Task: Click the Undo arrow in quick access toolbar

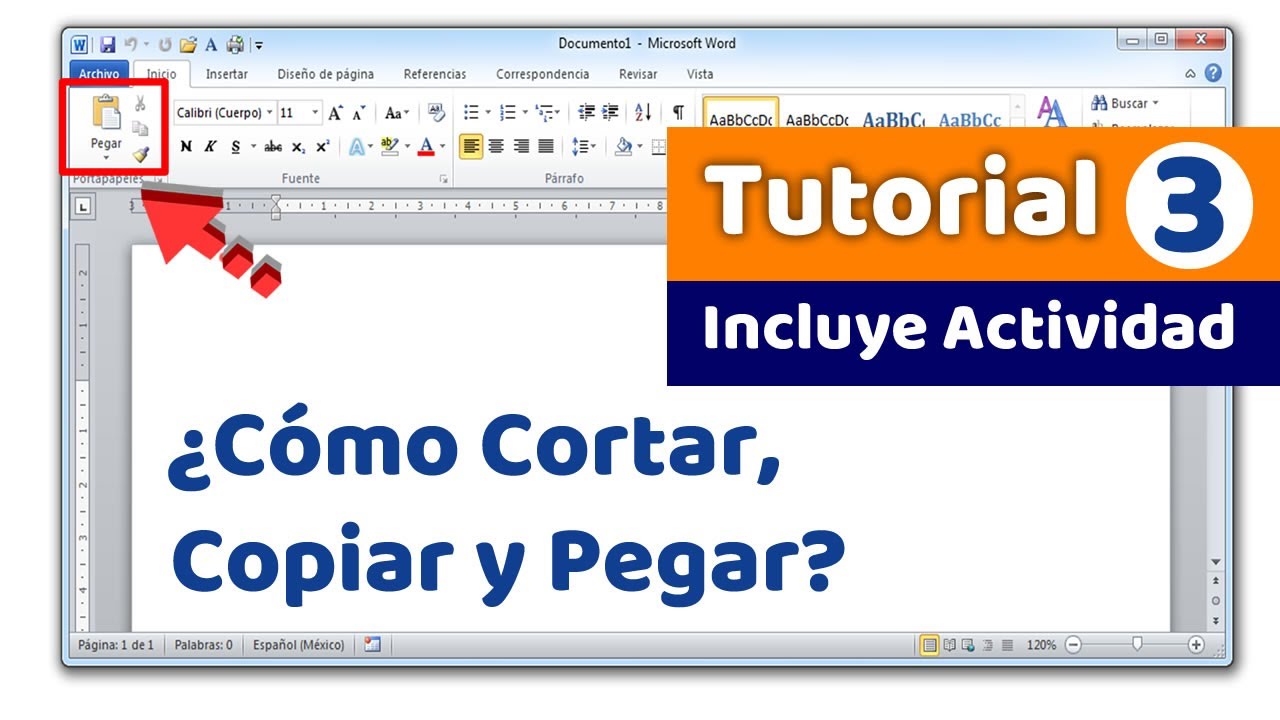Action: coord(130,44)
